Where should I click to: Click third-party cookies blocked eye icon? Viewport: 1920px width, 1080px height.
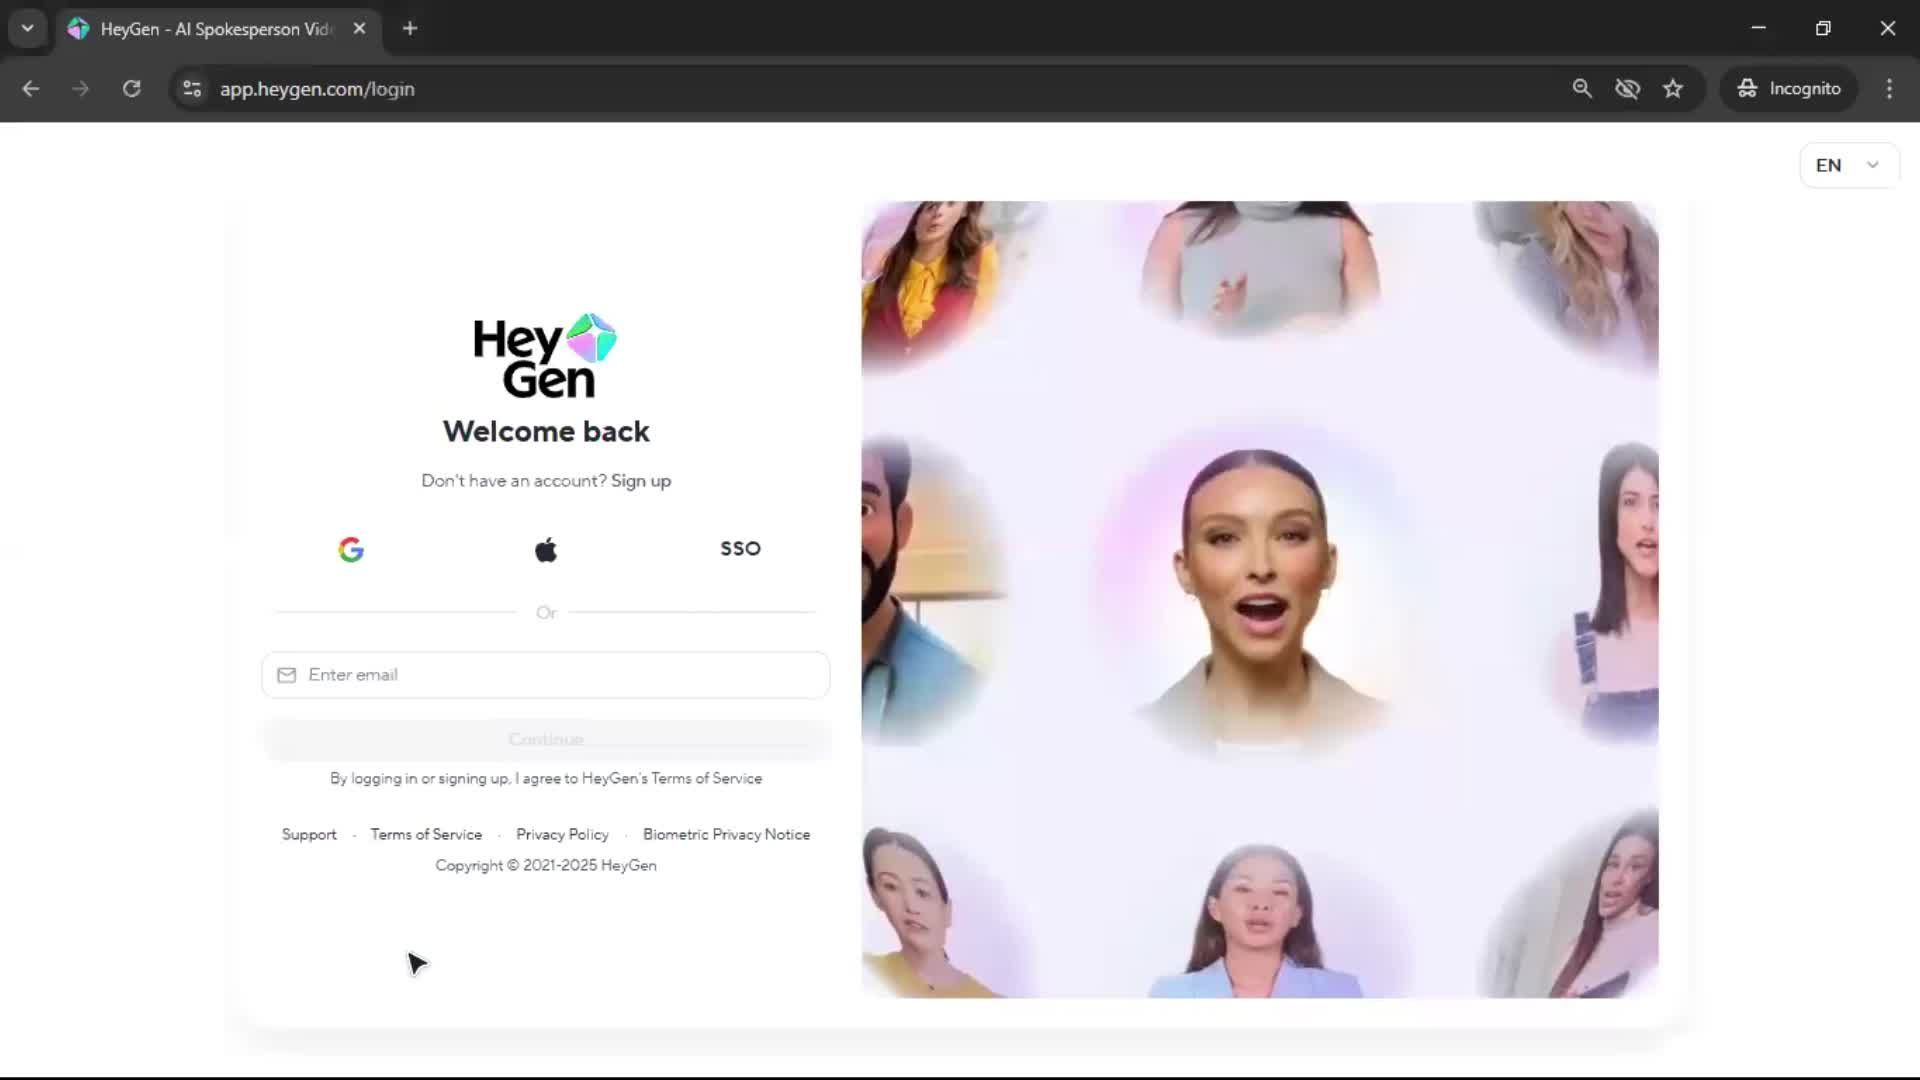1627,89
